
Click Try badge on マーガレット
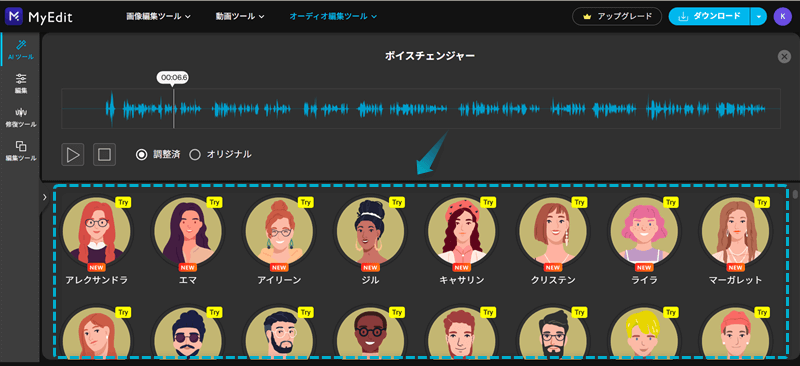762,202
